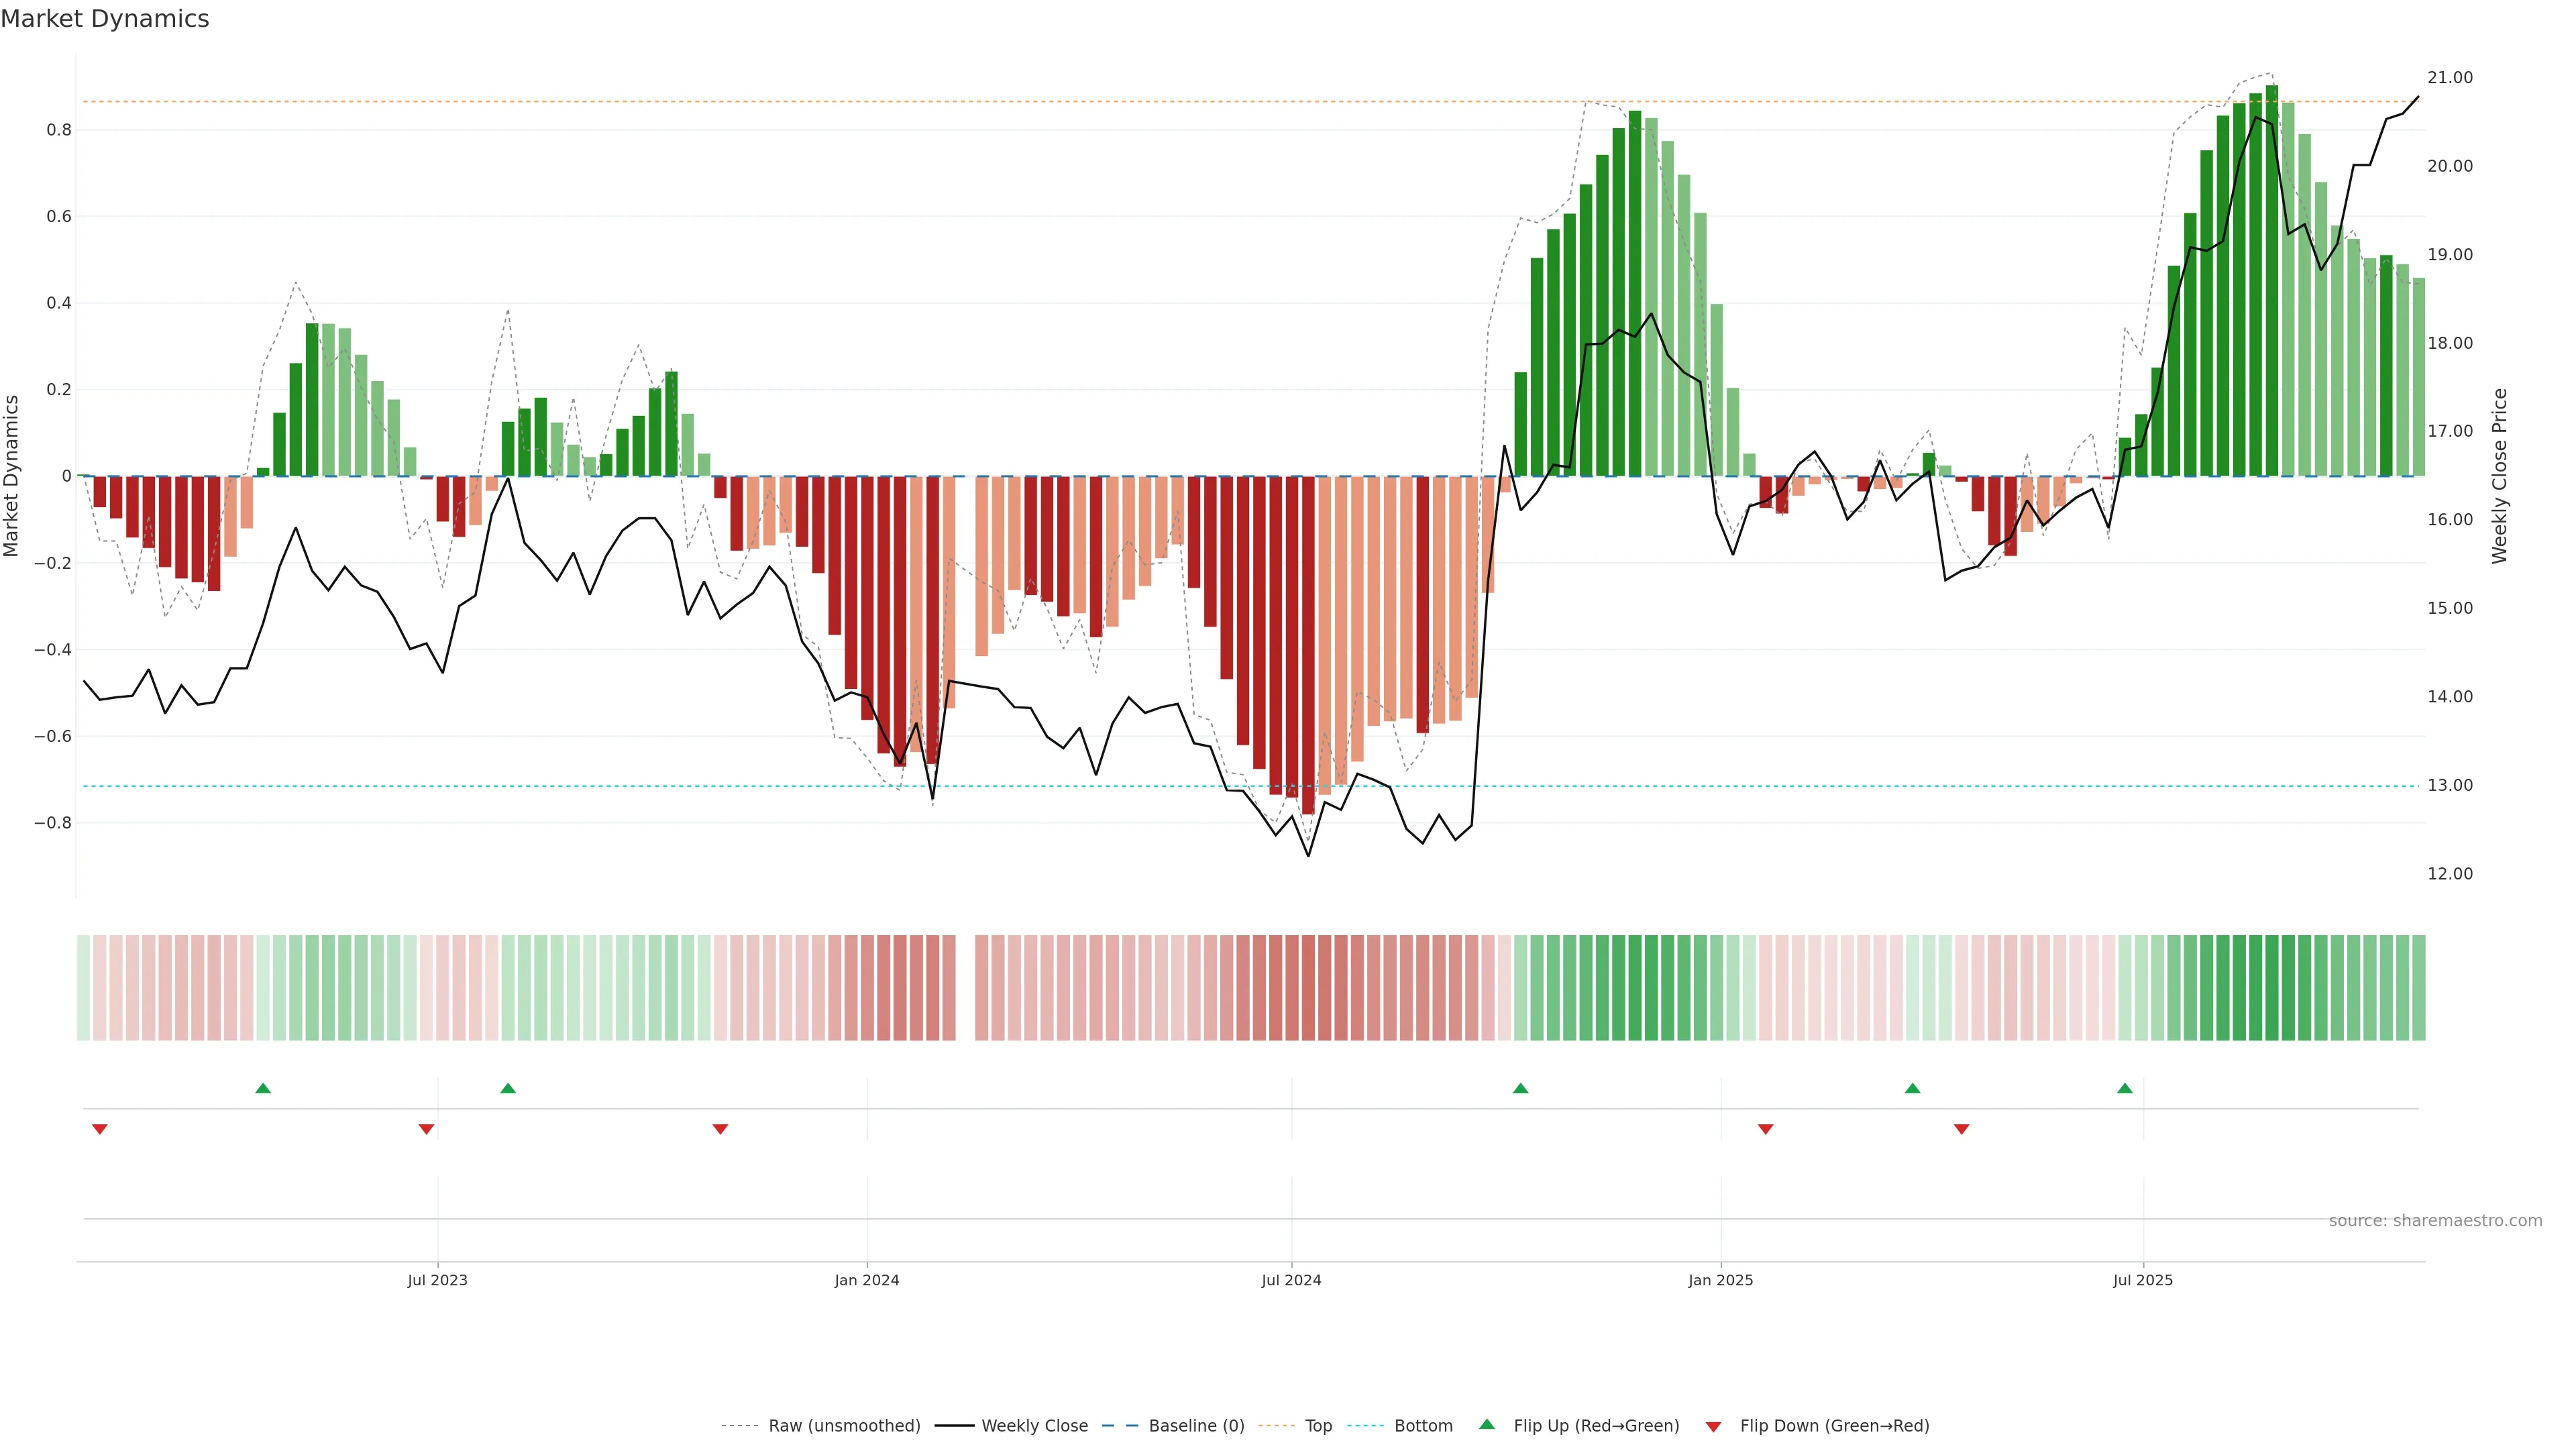Hide the Top threshold legend entry

click(x=1318, y=1426)
